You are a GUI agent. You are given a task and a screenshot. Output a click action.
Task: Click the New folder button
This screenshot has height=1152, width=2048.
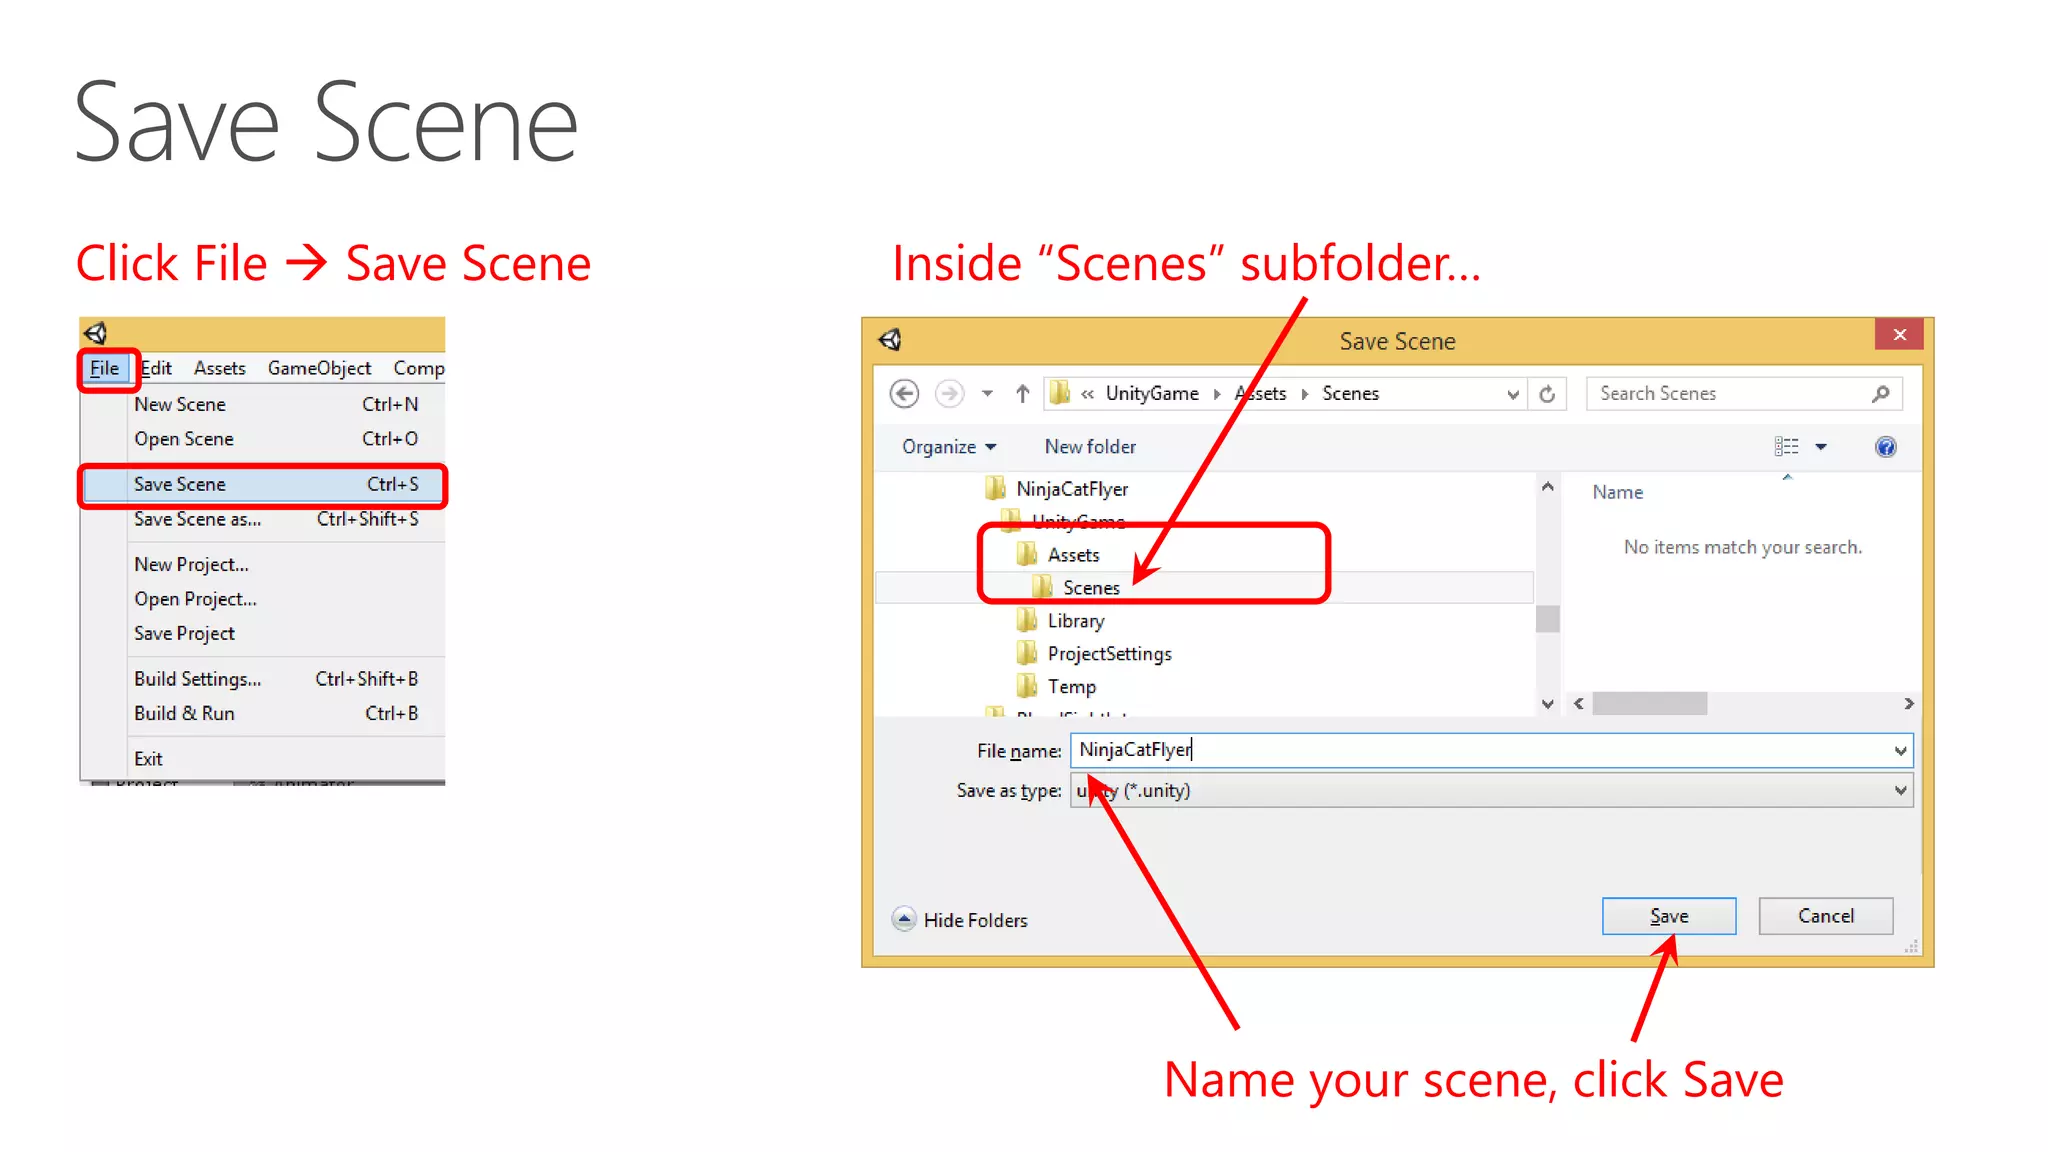1090,447
